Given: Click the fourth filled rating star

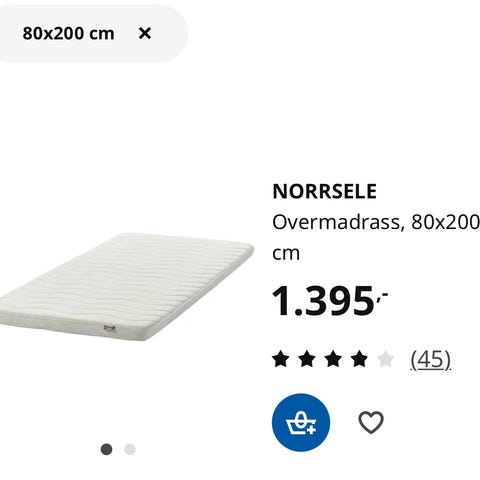Looking at the screenshot, I should (x=359, y=359).
